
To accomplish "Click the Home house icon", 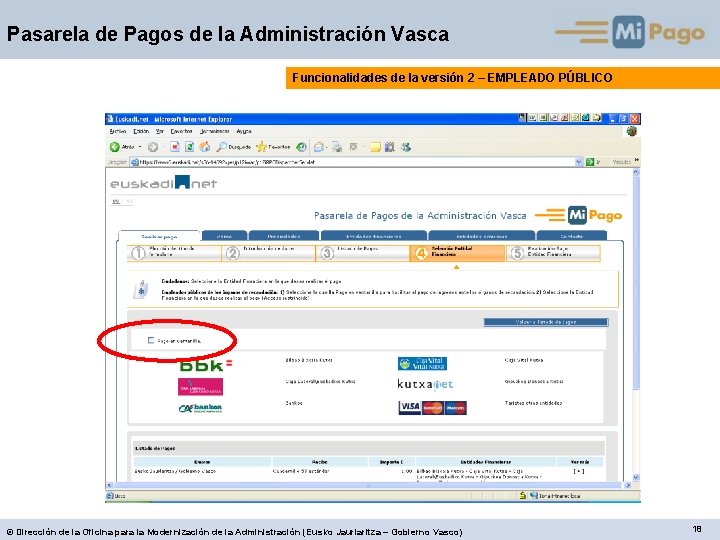I will (x=205, y=147).
